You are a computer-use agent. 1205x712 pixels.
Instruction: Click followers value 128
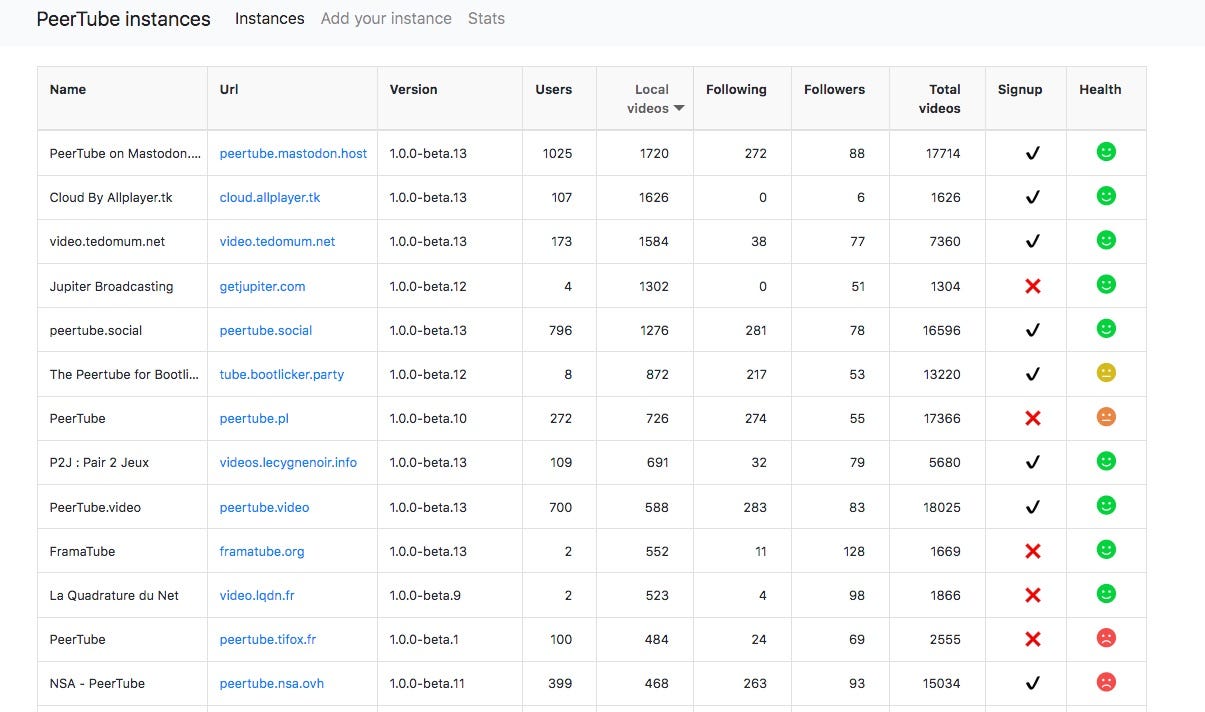point(852,551)
